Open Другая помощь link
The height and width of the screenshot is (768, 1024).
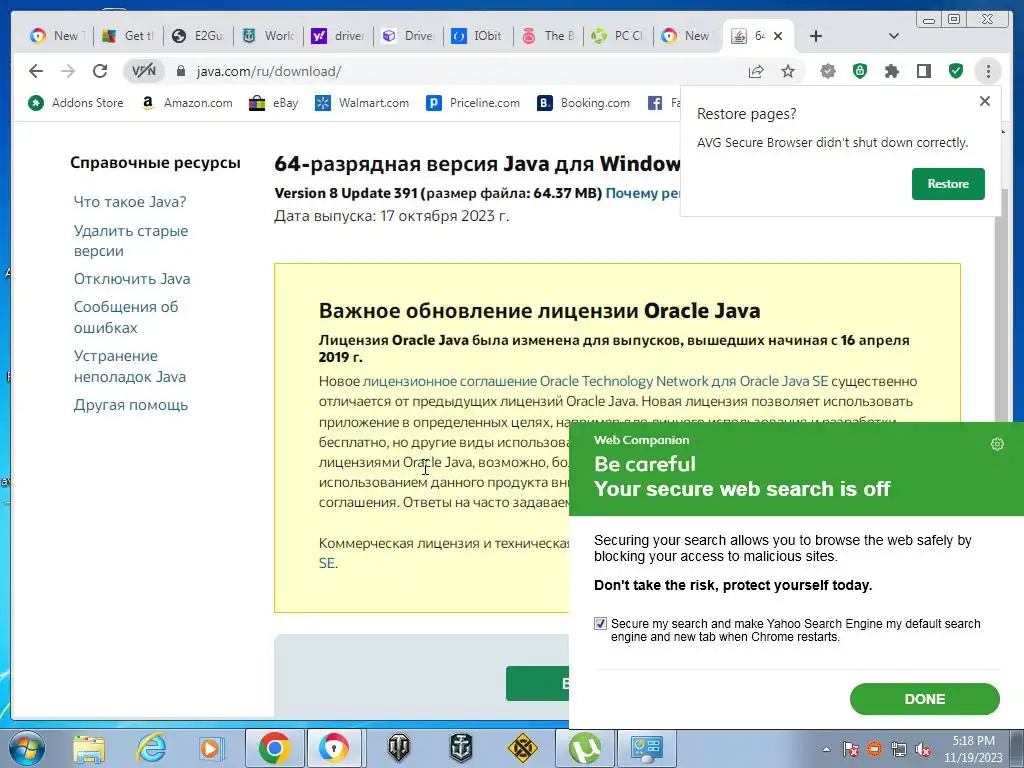click(131, 405)
